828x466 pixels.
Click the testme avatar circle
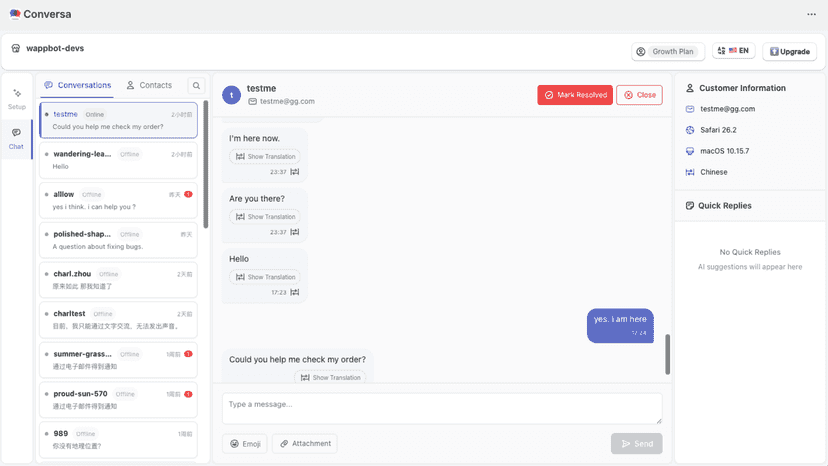click(231, 95)
